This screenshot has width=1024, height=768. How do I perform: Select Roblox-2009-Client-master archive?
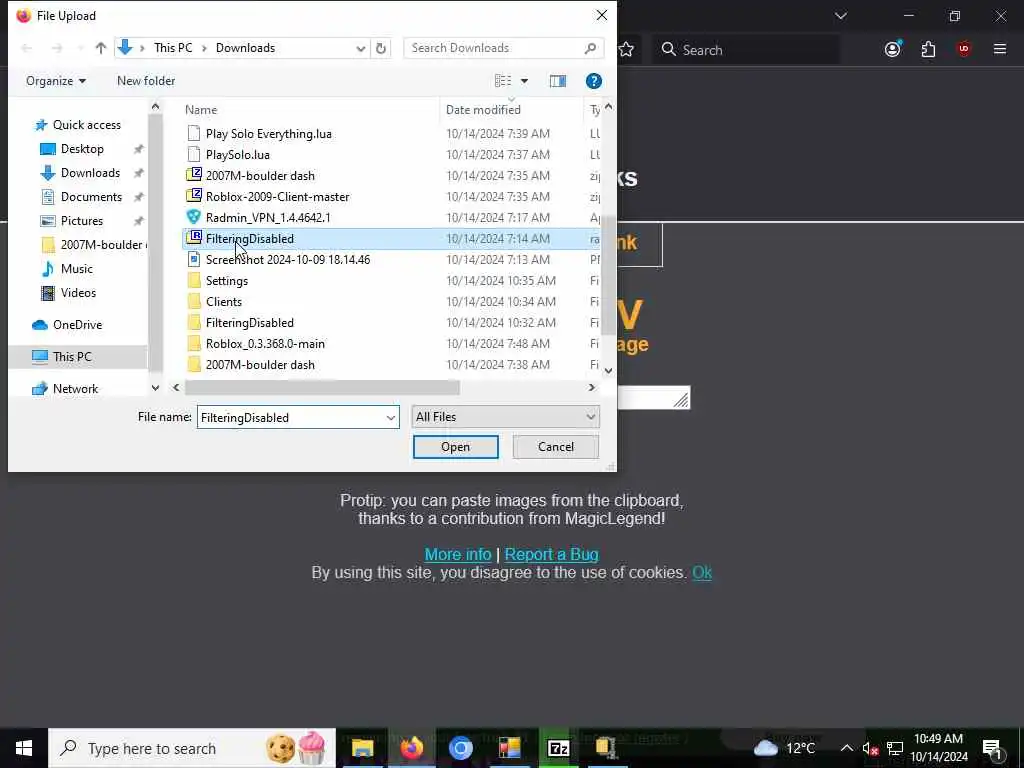(277, 197)
